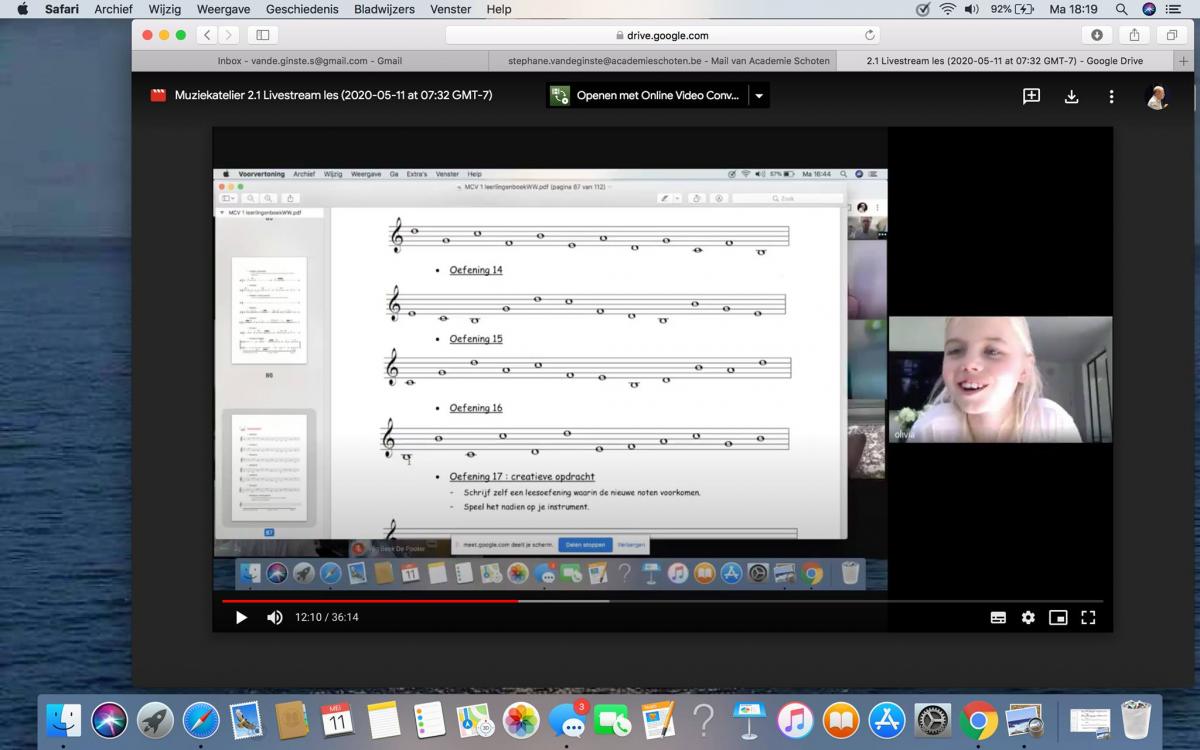Open with Online Video Converter

[x=647, y=96]
